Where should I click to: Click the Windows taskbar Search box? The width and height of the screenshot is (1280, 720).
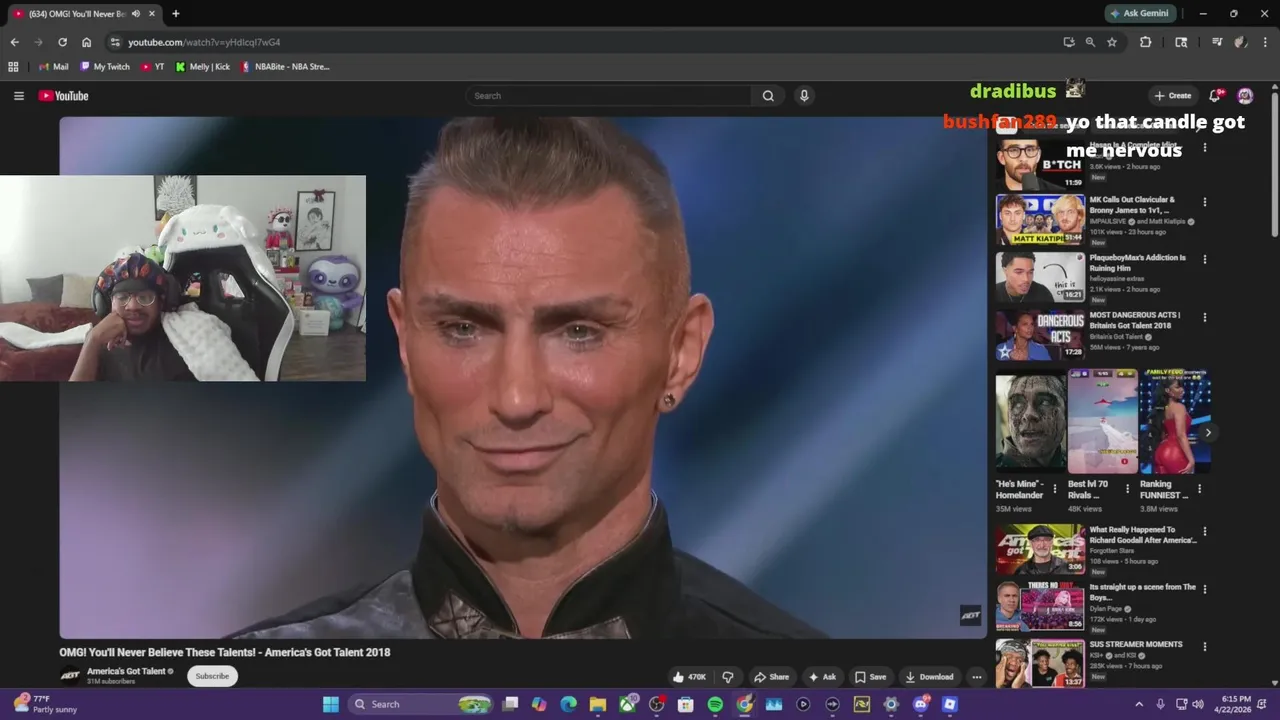421,704
